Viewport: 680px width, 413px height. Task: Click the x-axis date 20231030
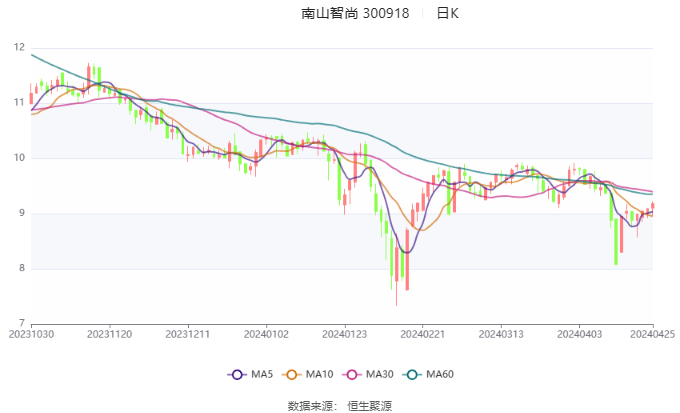(x=31, y=334)
